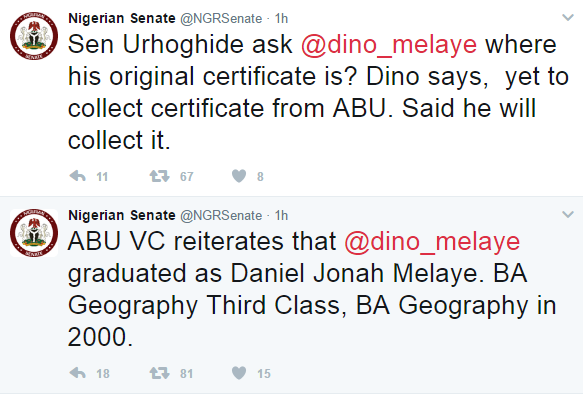
Task: Open Nigerian Senate name on second tweet
Action: point(122,215)
